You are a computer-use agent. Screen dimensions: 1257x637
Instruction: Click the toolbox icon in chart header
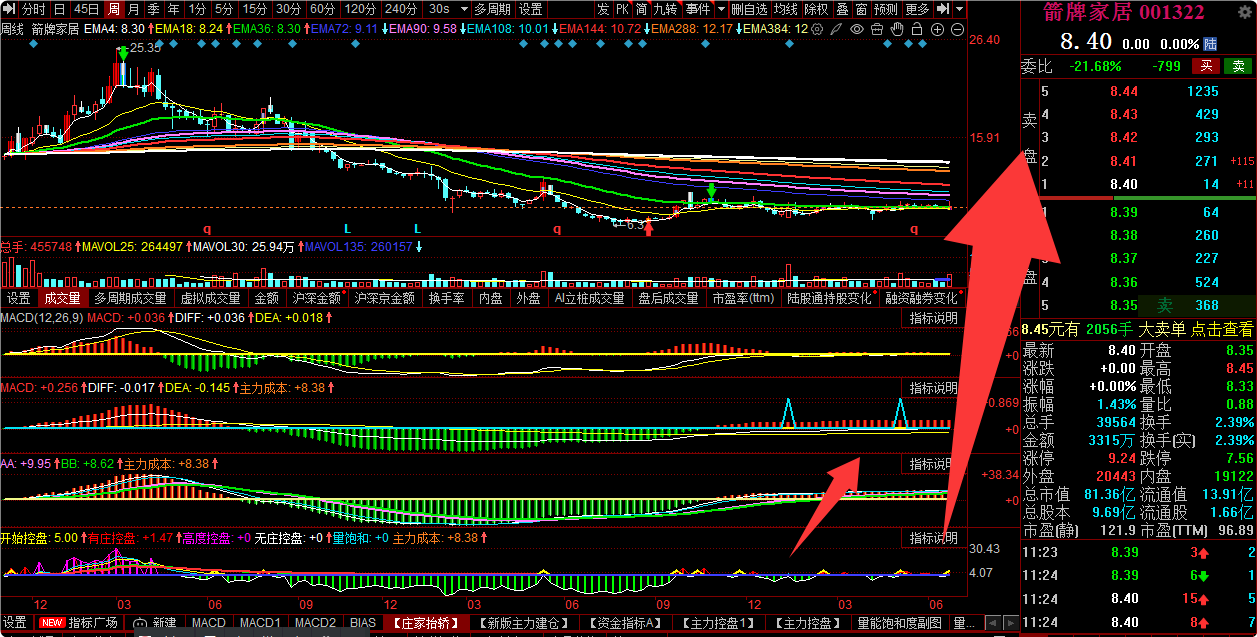pos(877,29)
